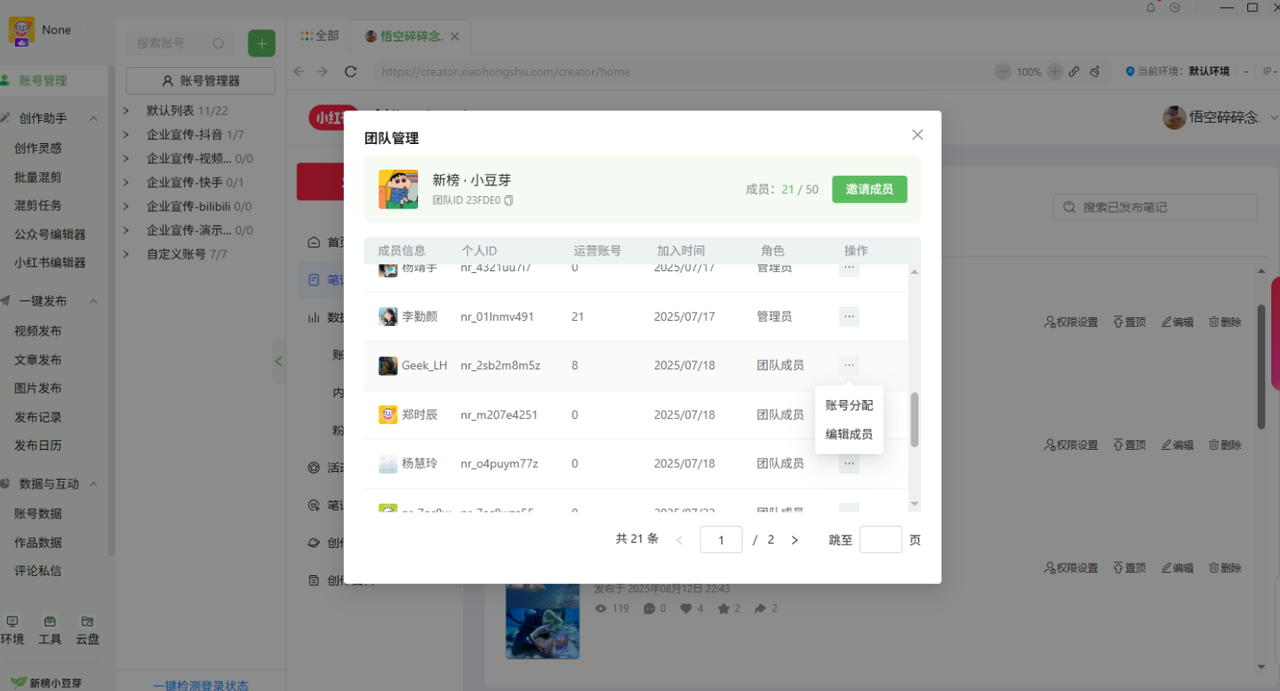
Task: Click the 工具 toolbox icon
Action: 50,622
